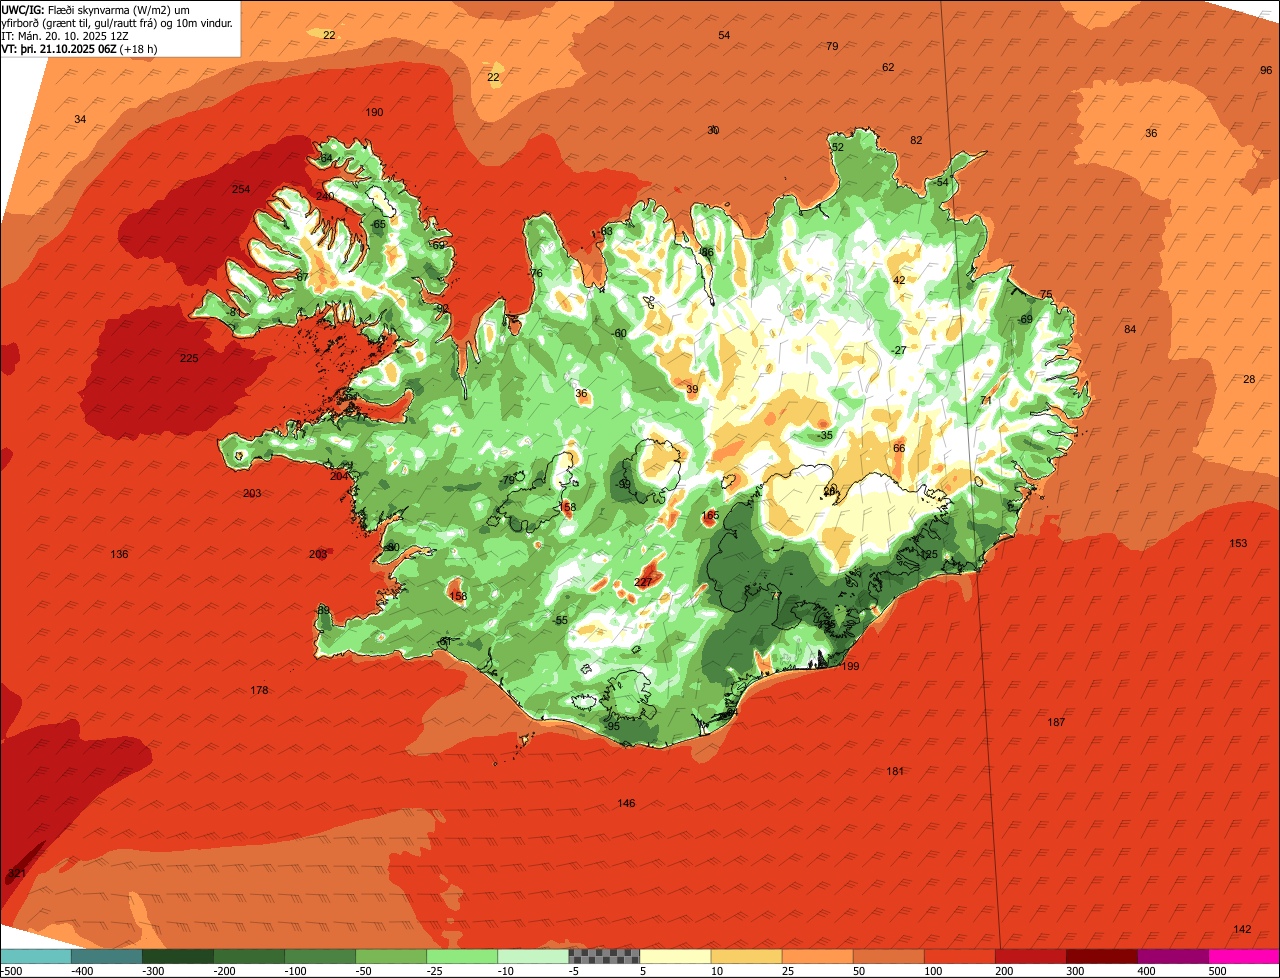Click the init time 'IT: Mán. 20. 10. 2025 12Z'

pyautogui.click(x=67, y=35)
